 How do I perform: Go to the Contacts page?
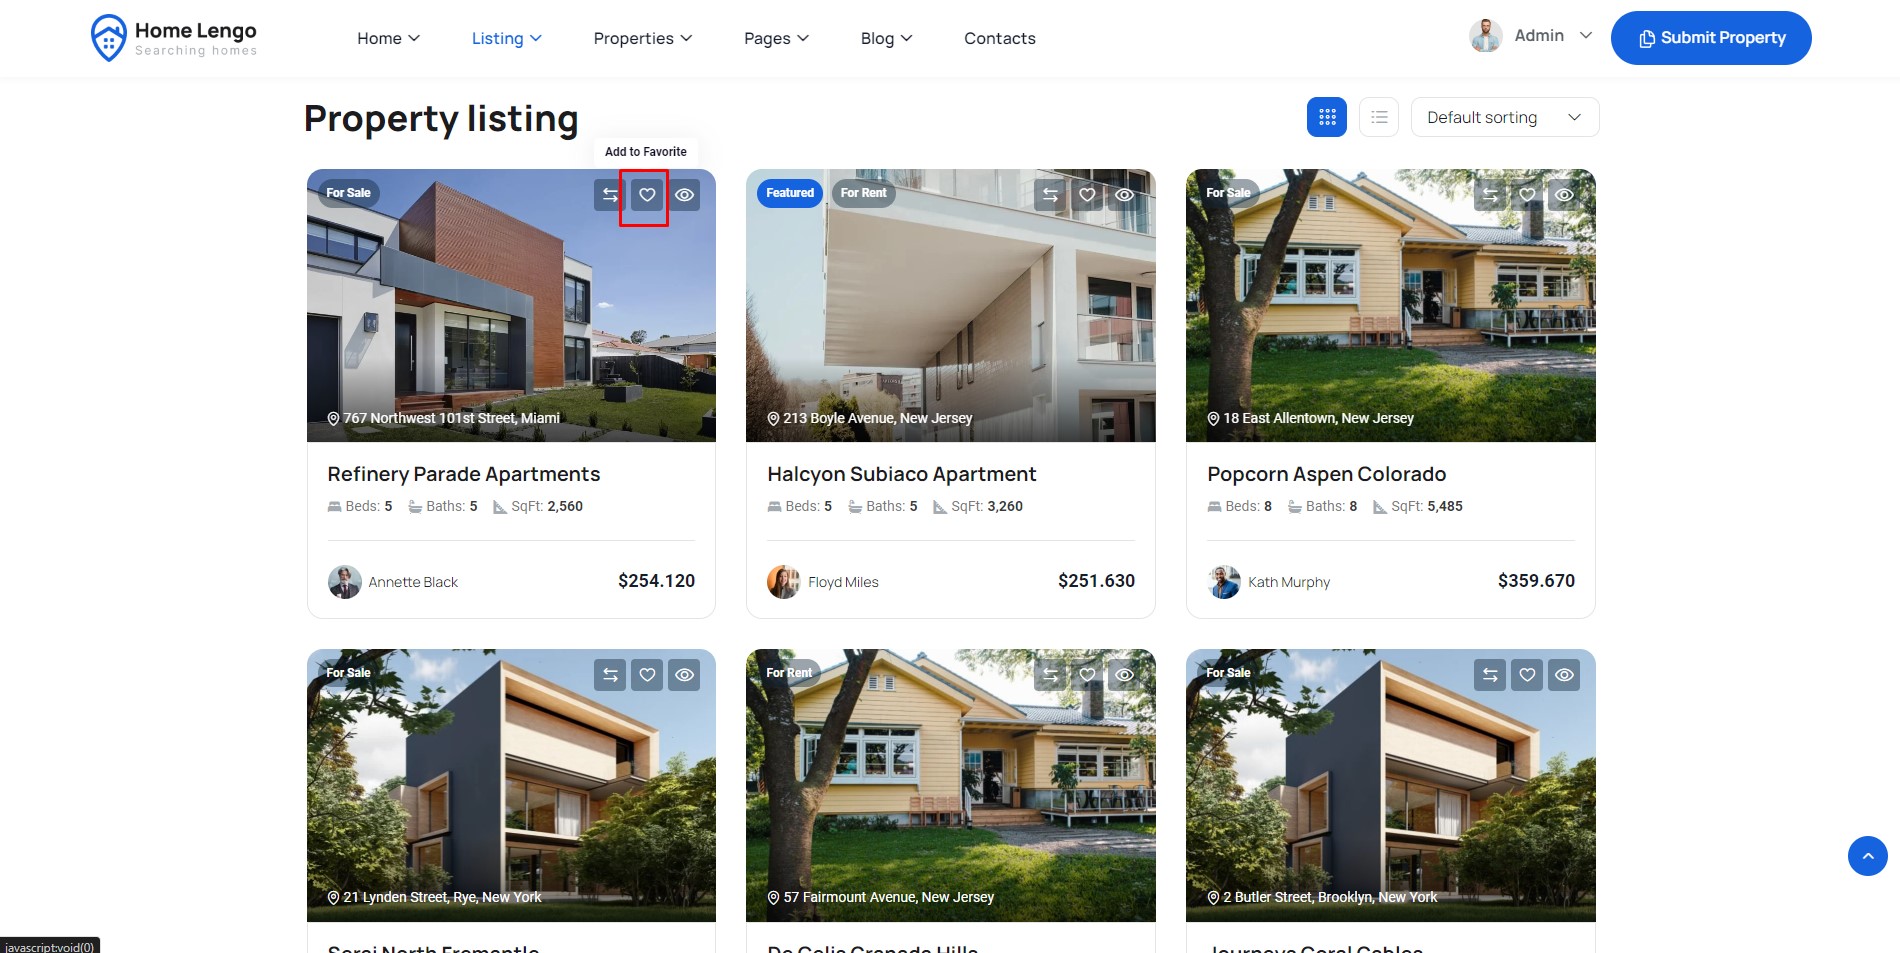click(1000, 38)
